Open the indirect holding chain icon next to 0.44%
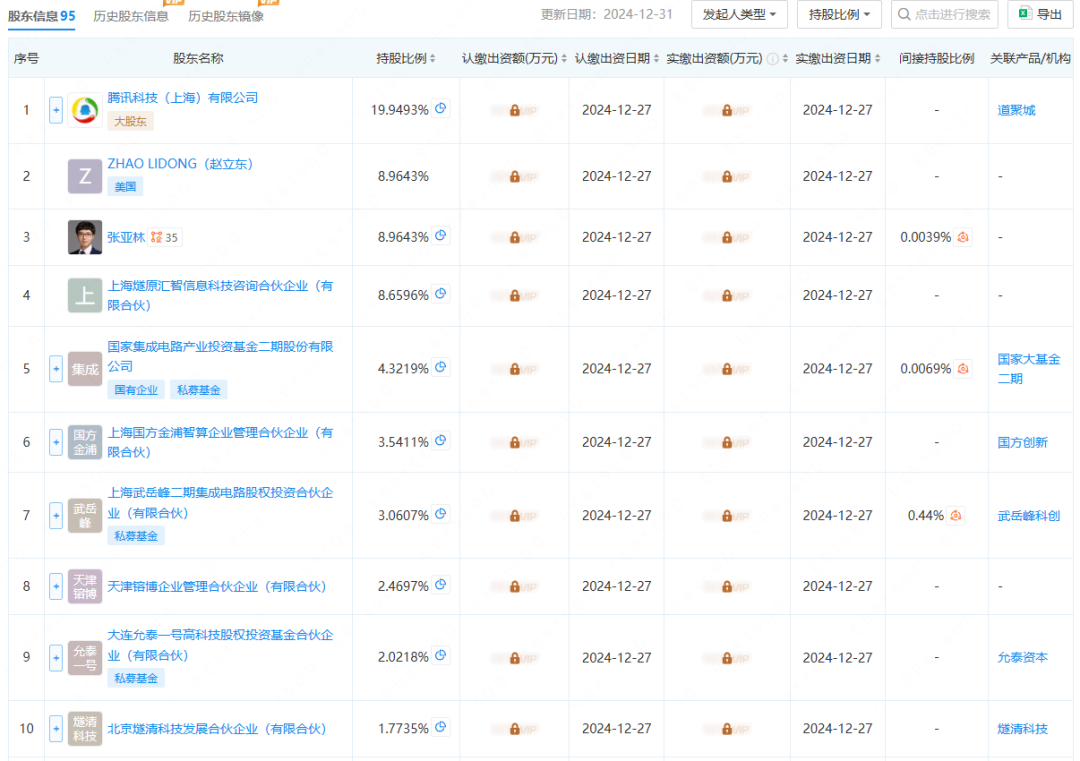This screenshot has width=1080, height=761. click(x=955, y=515)
